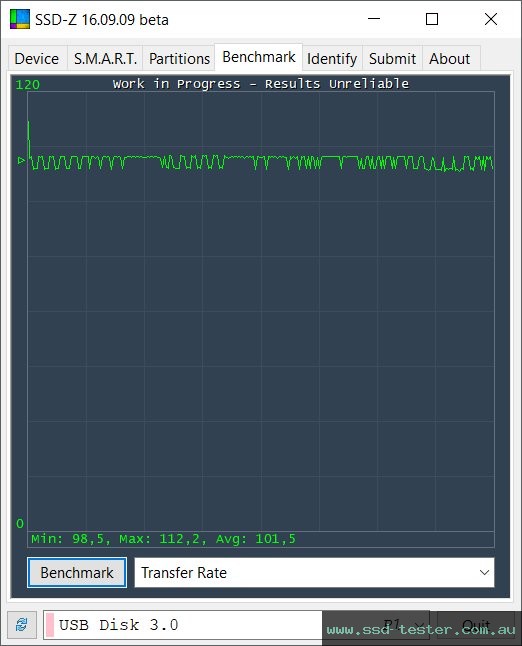Image resolution: width=522 pixels, height=646 pixels.
Task: Minimize the SSD-Z window
Action: [x=374, y=19]
